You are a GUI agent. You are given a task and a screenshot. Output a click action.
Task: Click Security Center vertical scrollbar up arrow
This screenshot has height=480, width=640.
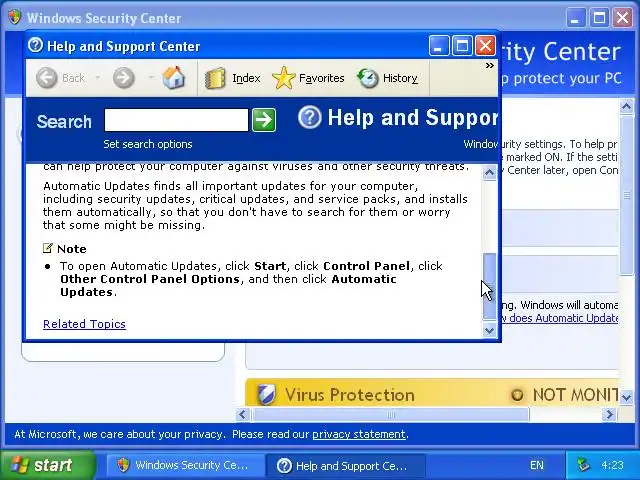tap(627, 106)
